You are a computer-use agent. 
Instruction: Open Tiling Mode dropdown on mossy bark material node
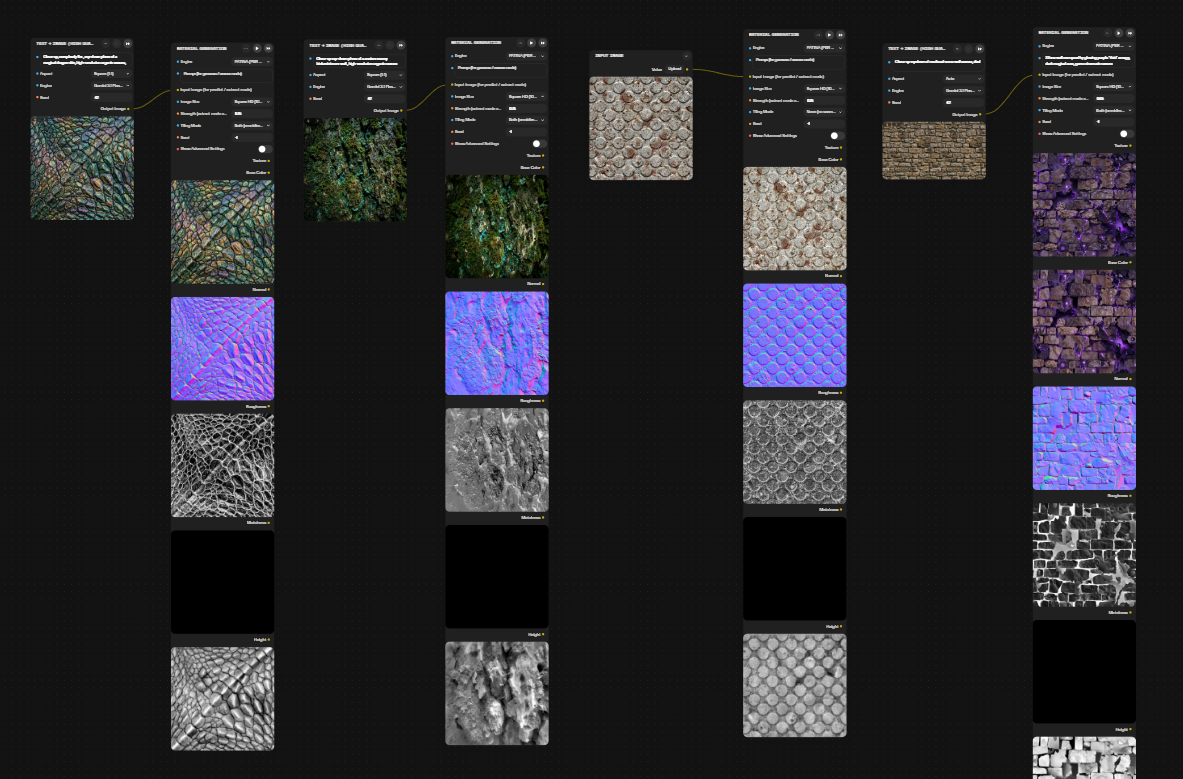tap(526, 120)
